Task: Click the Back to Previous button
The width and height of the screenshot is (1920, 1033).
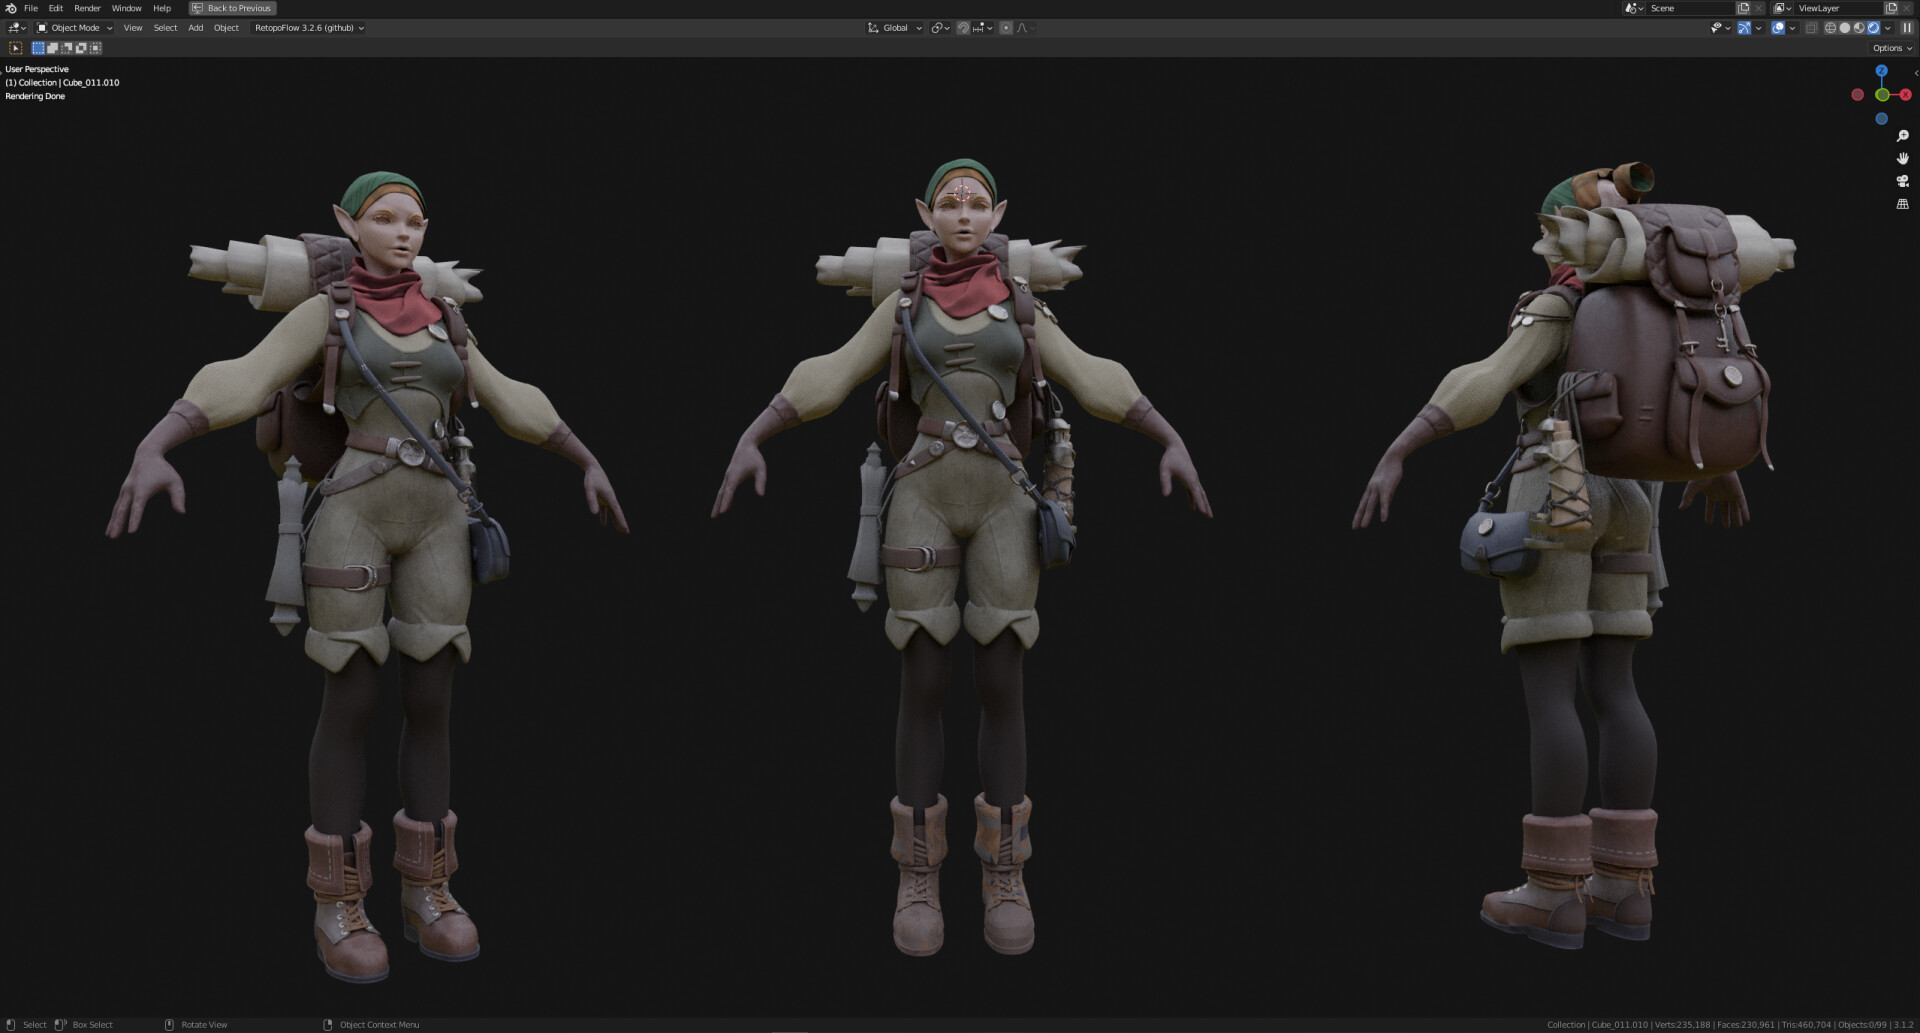Action: tap(233, 8)
